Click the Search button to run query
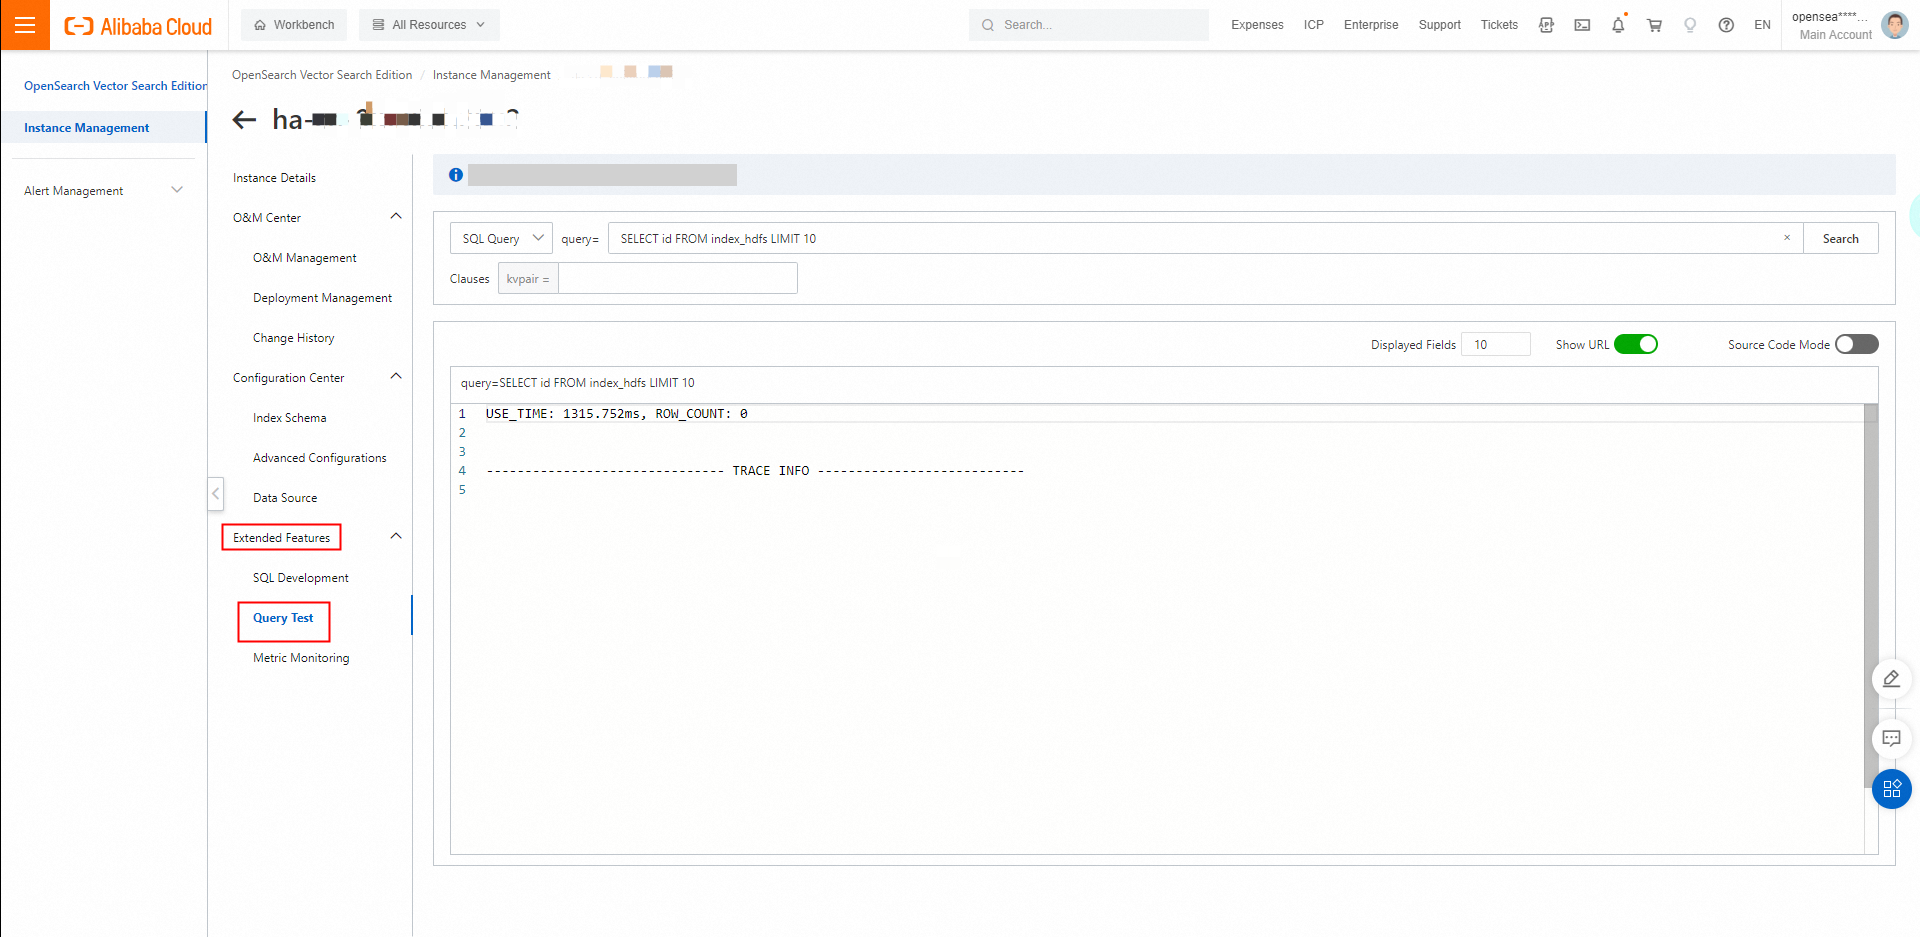This screenshot has height=937, width=1920. click(x=1840, y=238)
